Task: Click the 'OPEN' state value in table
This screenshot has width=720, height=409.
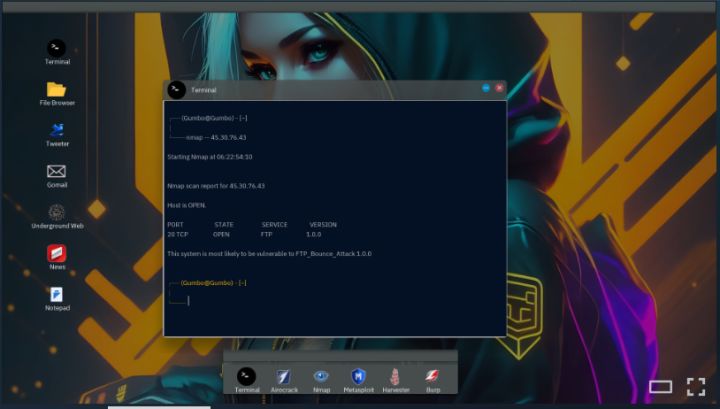Action: coord(221,234)
